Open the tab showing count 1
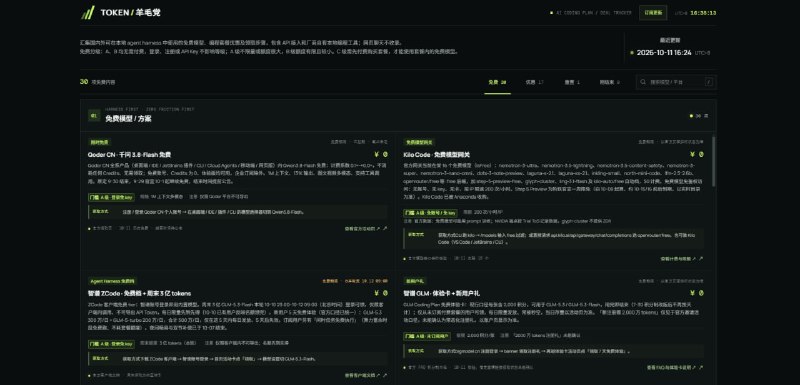This screenshot has height=385, width=800. tap(572, 82)
